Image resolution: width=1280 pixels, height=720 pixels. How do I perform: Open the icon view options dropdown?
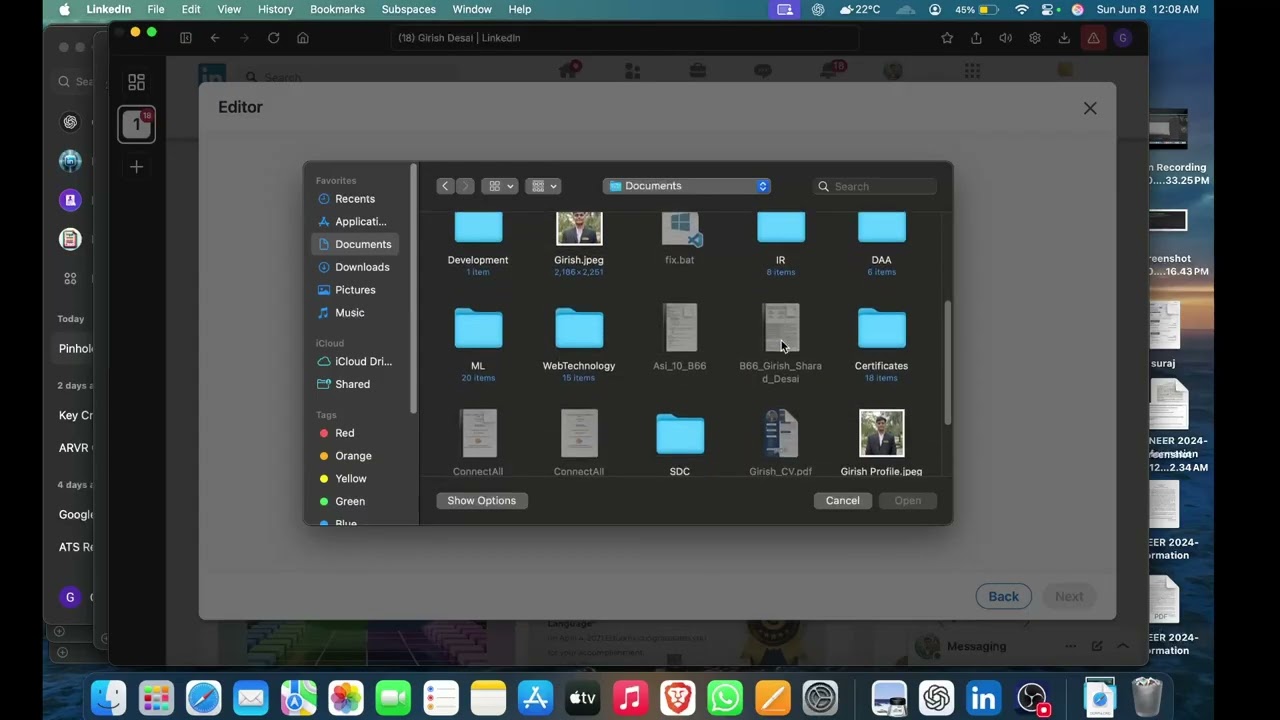(499, 186)
